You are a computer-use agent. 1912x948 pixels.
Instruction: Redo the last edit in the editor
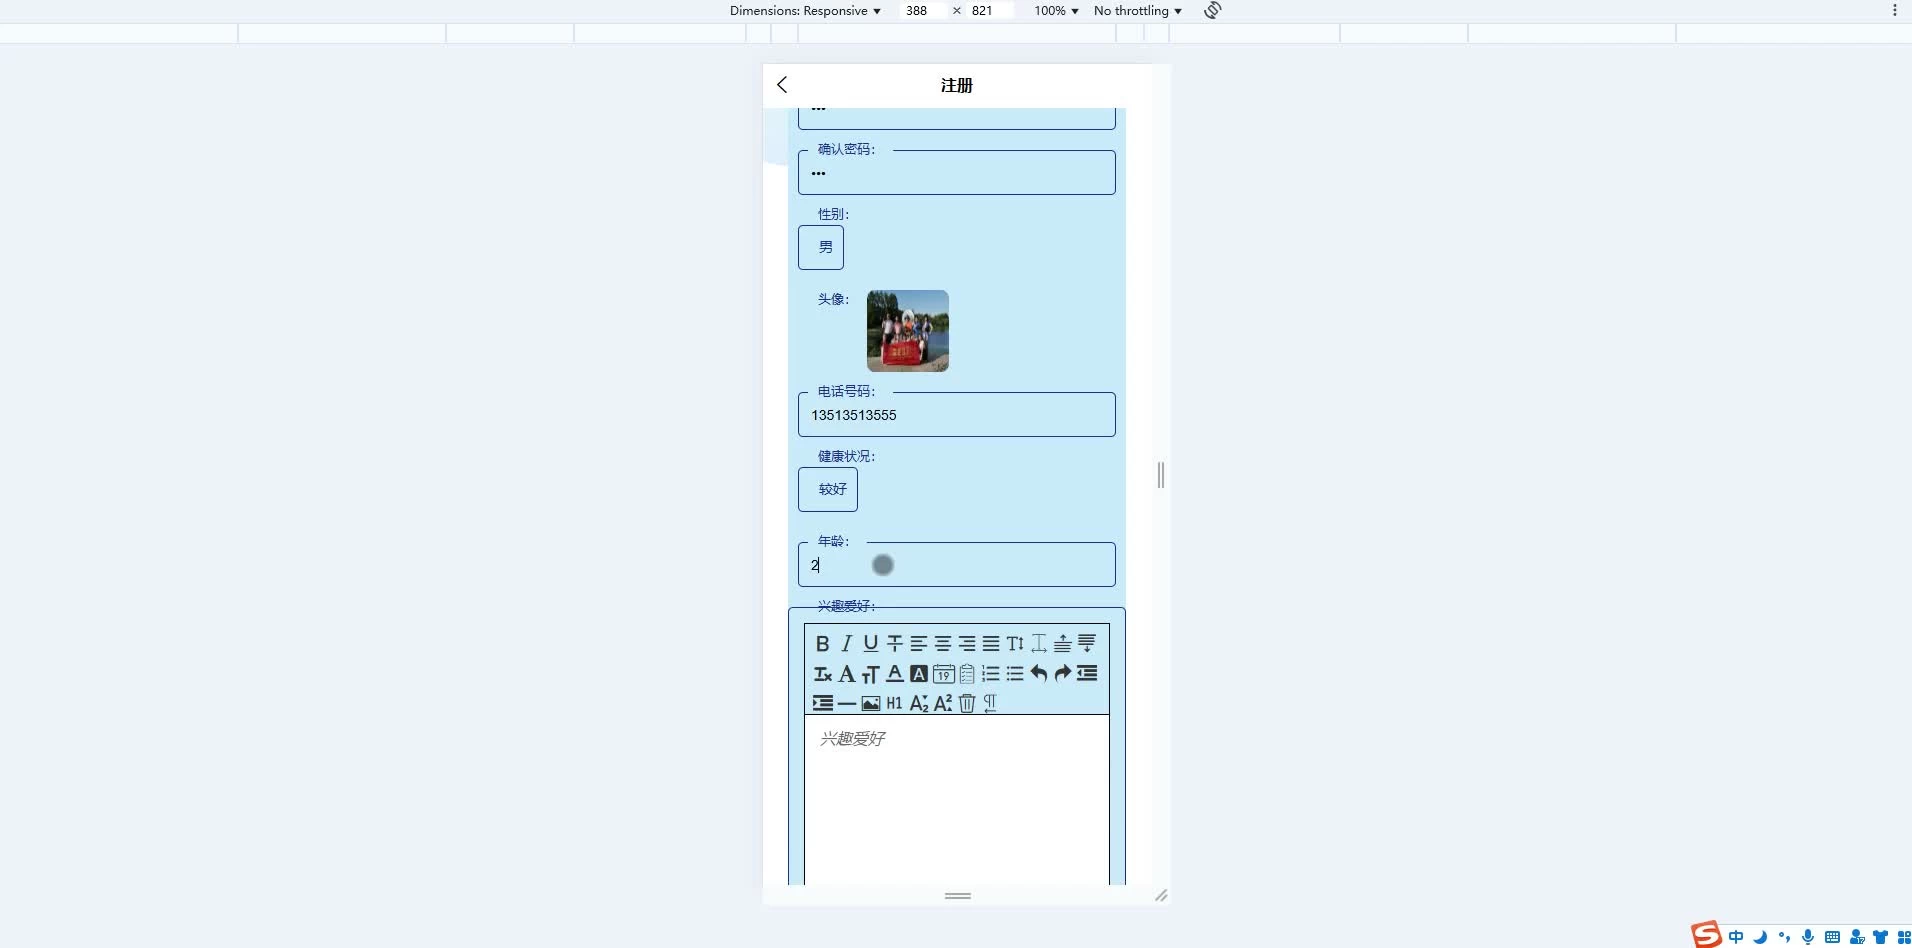[1062, 673]
